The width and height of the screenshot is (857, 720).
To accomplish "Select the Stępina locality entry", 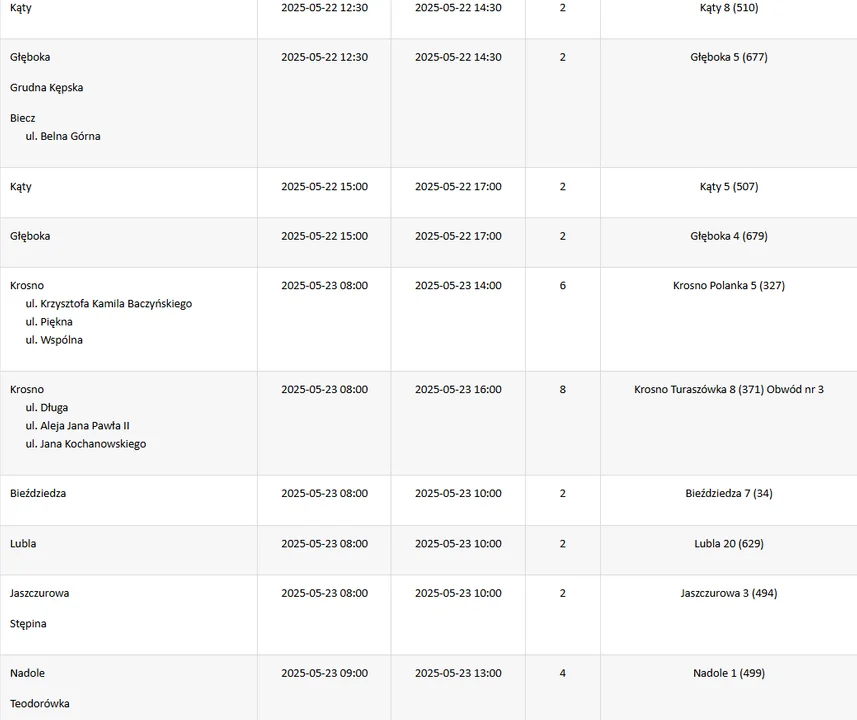I will click(28, 624).
